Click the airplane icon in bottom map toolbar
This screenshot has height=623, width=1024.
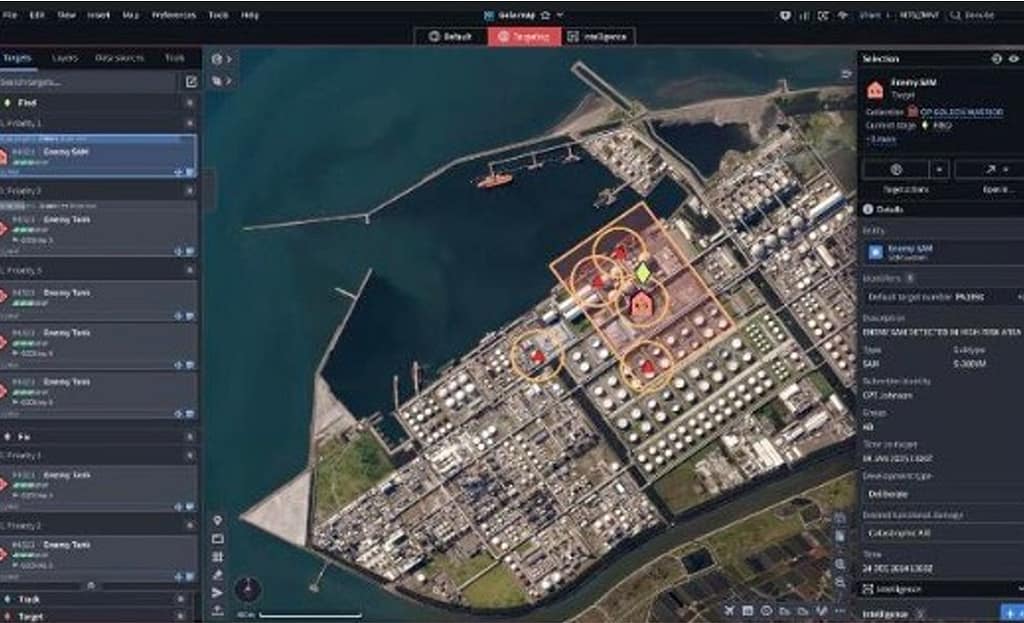pos(729,610)
